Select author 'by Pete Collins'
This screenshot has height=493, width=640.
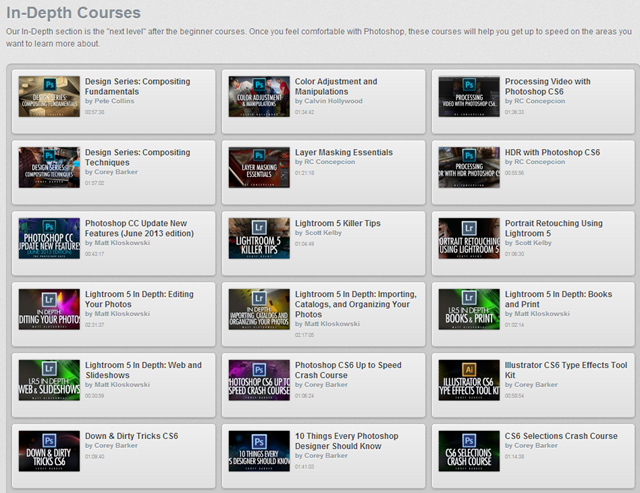tap(109, 101)
